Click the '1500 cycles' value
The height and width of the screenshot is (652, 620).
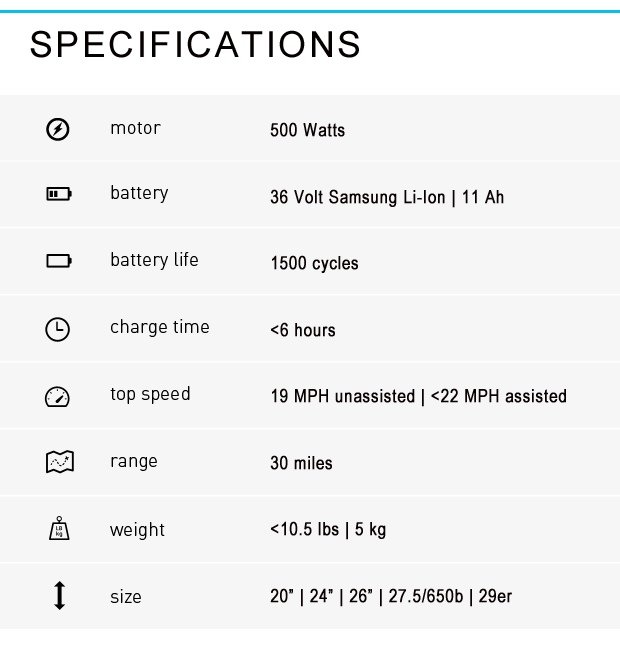pos(314,263)
